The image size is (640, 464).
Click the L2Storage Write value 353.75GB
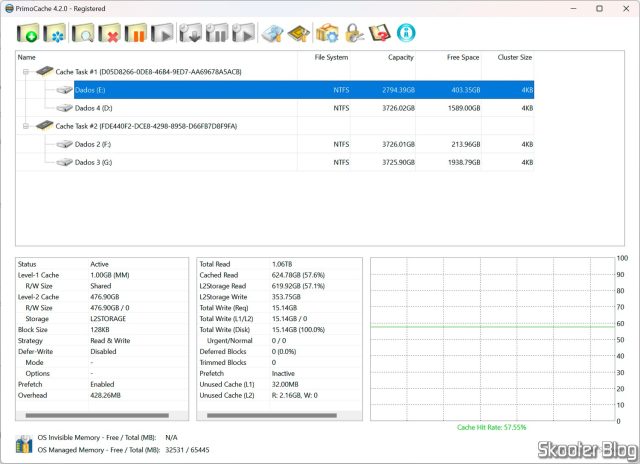(x=286, y=297)
